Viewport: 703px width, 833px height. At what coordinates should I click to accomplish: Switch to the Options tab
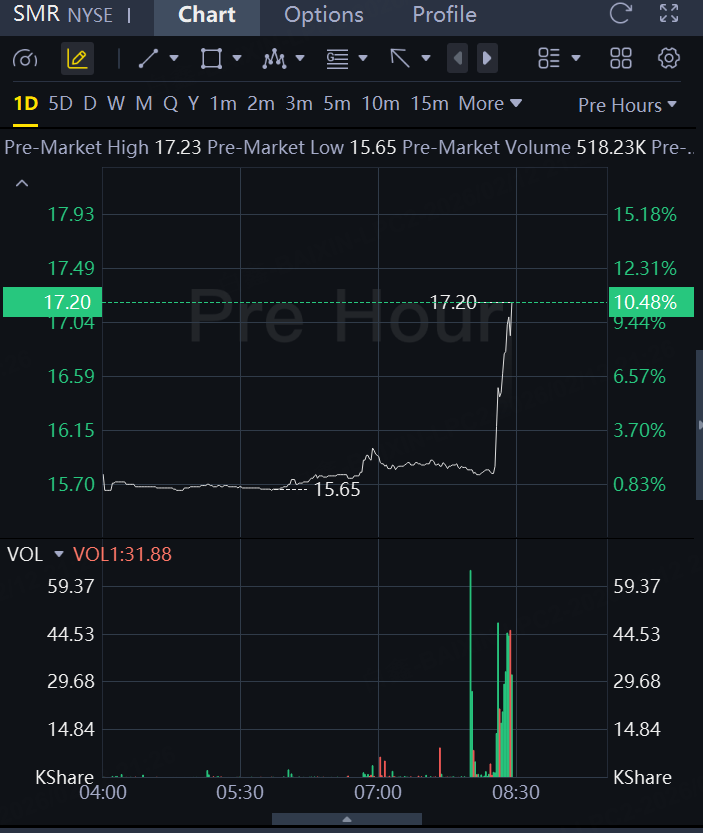[x=323, y=15]
